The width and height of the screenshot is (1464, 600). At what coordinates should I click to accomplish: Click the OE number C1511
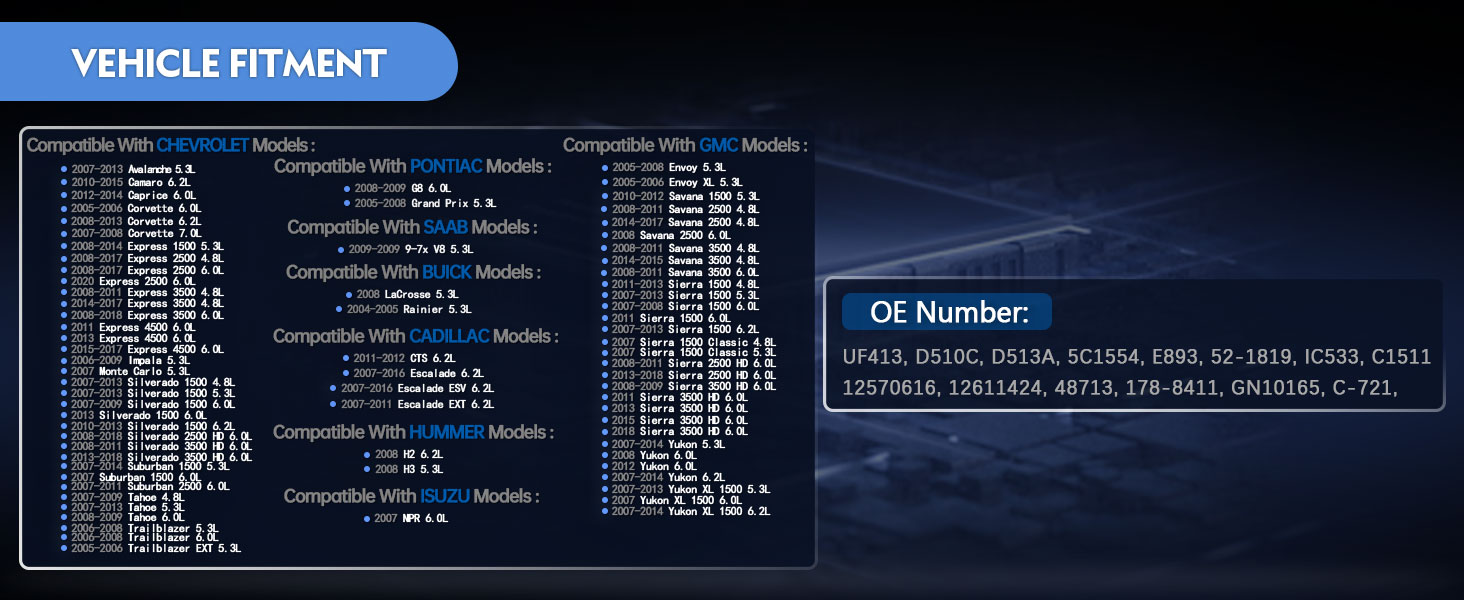(x=1401, y=357)
